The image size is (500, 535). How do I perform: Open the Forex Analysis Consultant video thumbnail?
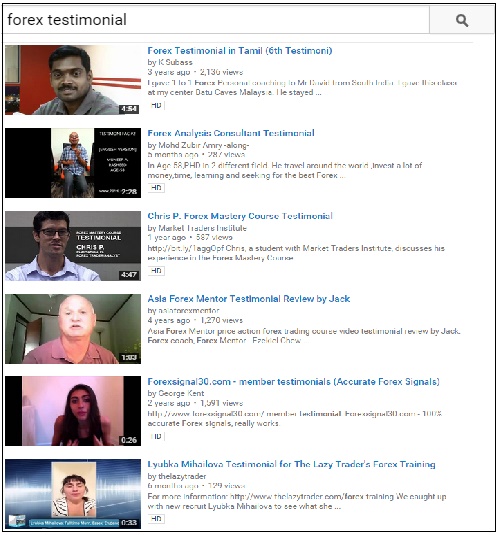[x=73, y=163]
